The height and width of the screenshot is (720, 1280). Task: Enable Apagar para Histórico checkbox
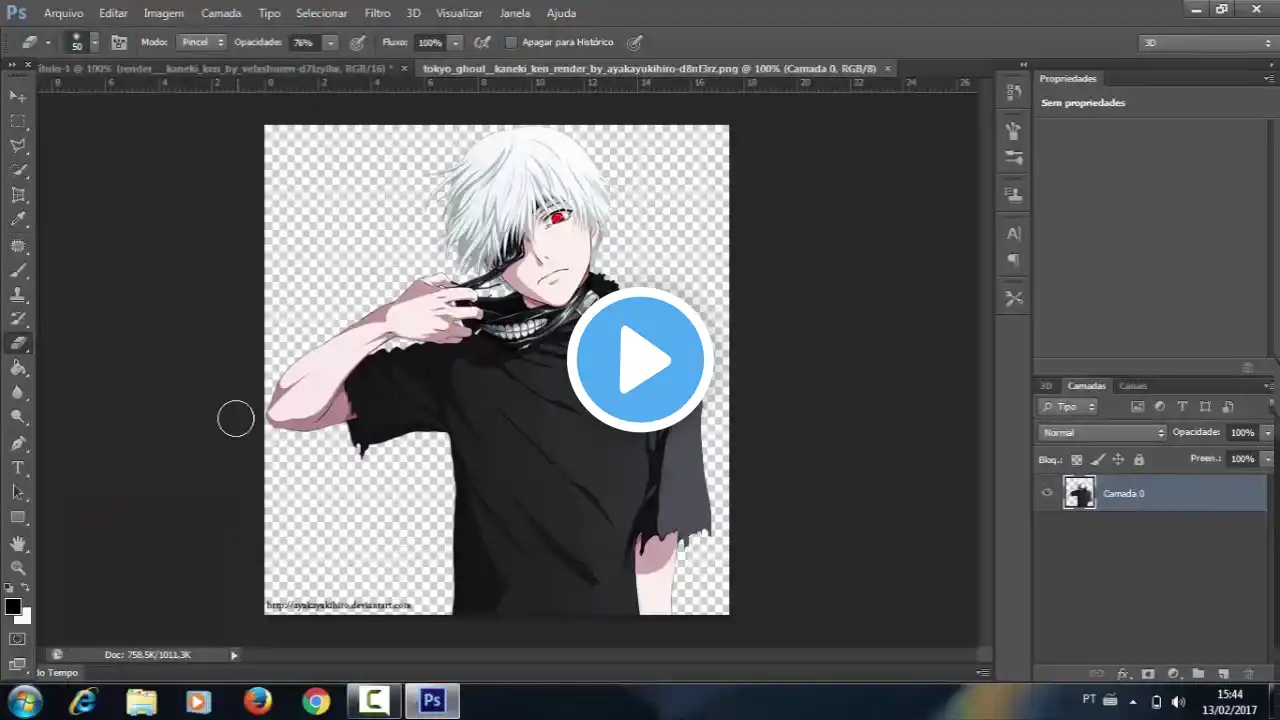pyautogui.click(x=512, y=42)
